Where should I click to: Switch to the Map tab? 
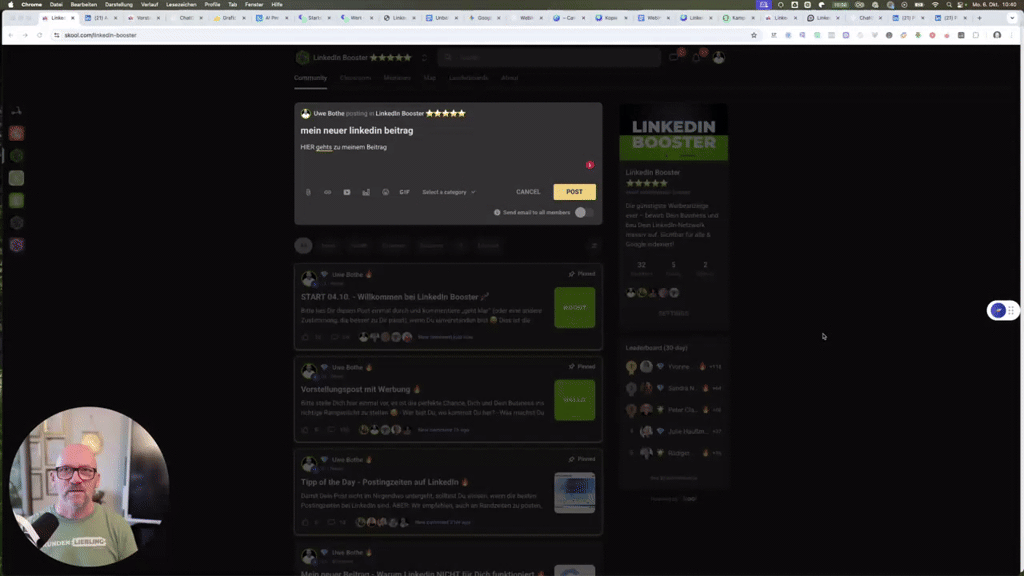(429, 78)
